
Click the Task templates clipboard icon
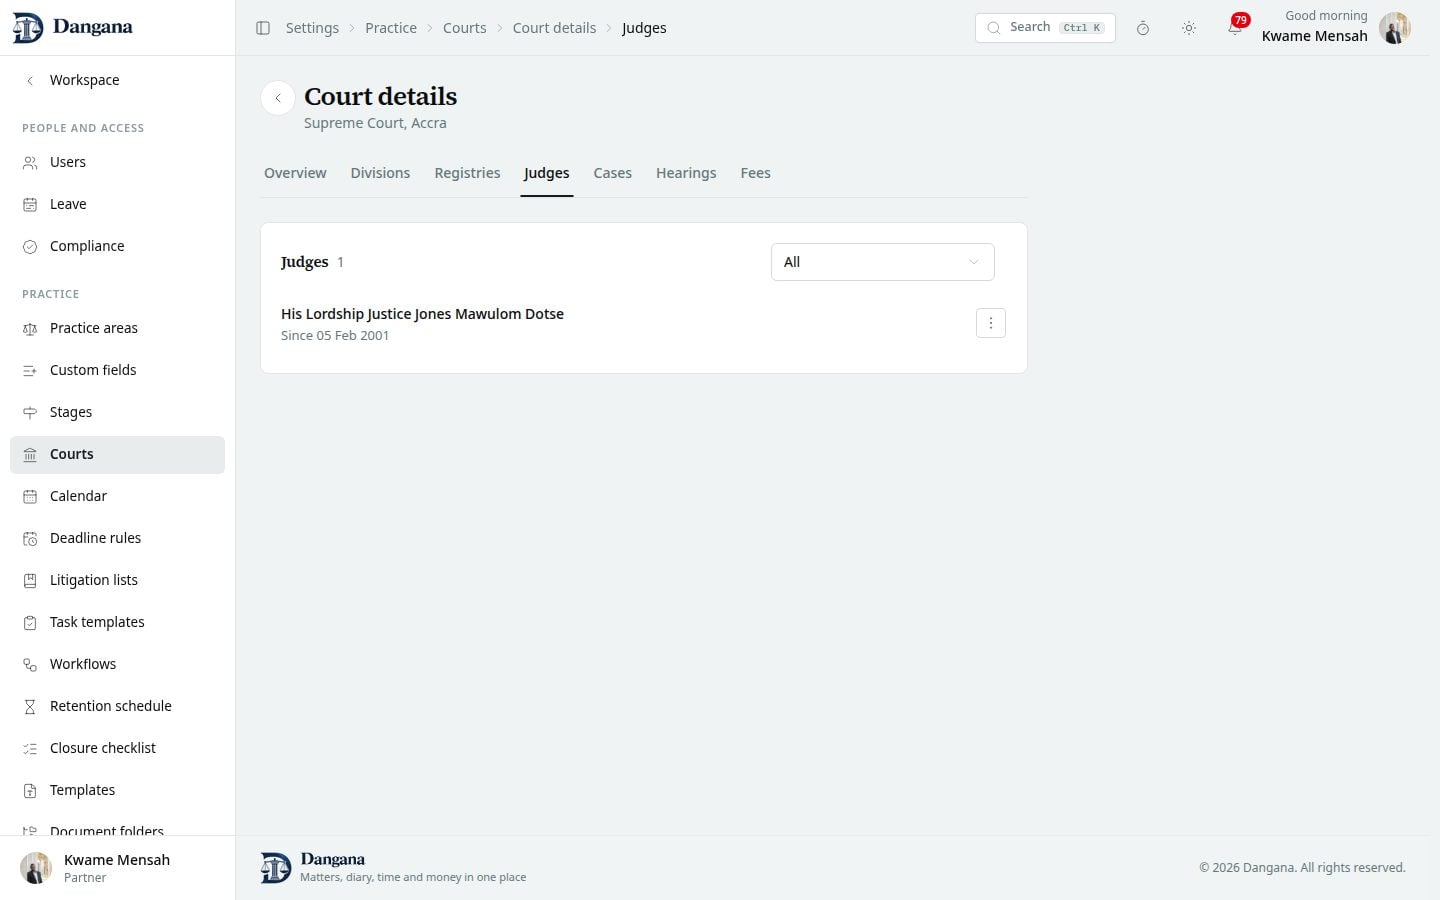30,622
